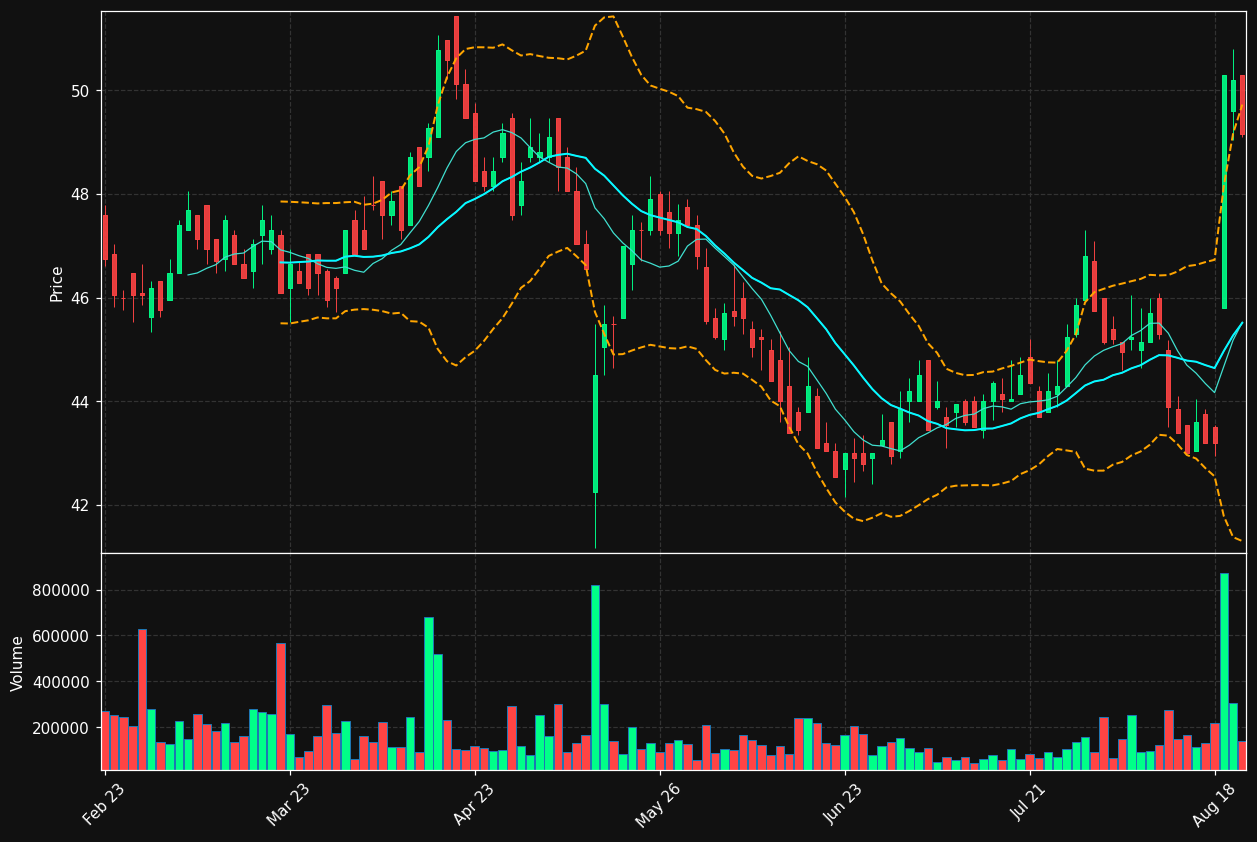Select the long green candle with low near 41

tap(595, 434)
